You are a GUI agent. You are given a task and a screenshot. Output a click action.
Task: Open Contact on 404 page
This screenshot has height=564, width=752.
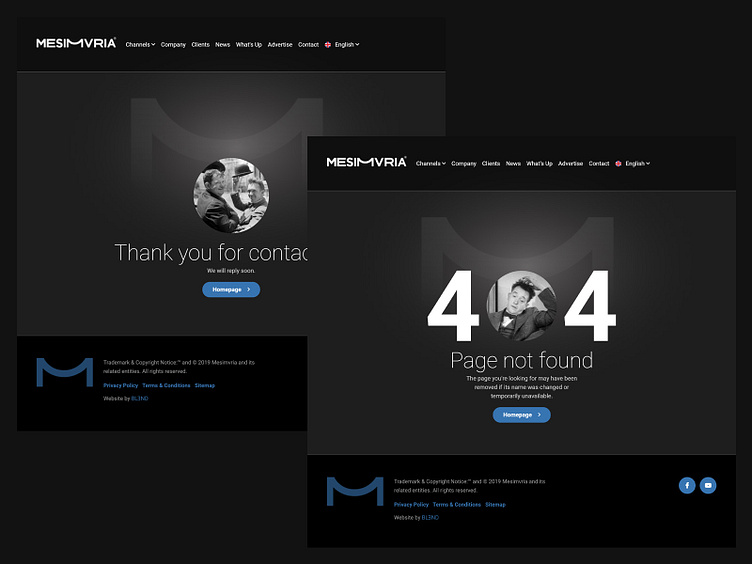click(599, 164)
